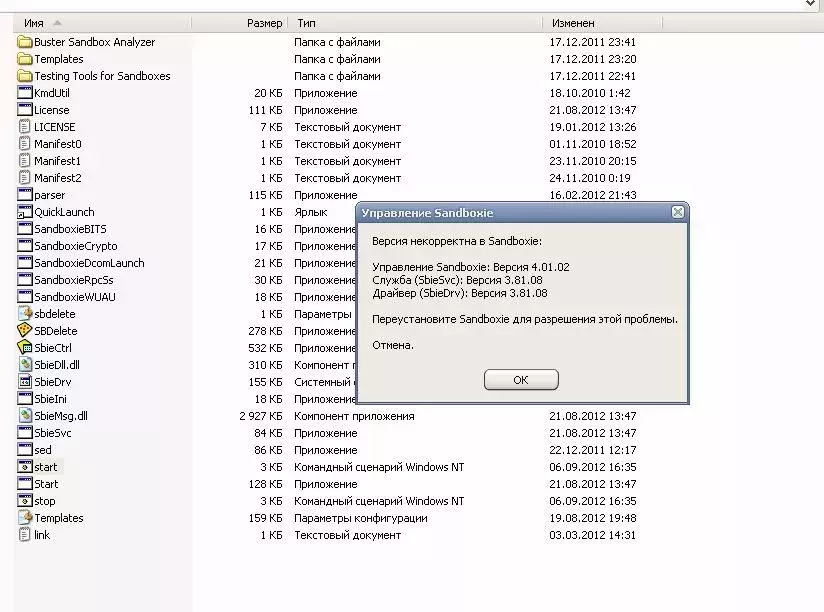Image resolution: width=824 pixels, height=612 pixels.
Task: Click the dialog text Переустановите Sandboxie message
Action: pos(525,319)
